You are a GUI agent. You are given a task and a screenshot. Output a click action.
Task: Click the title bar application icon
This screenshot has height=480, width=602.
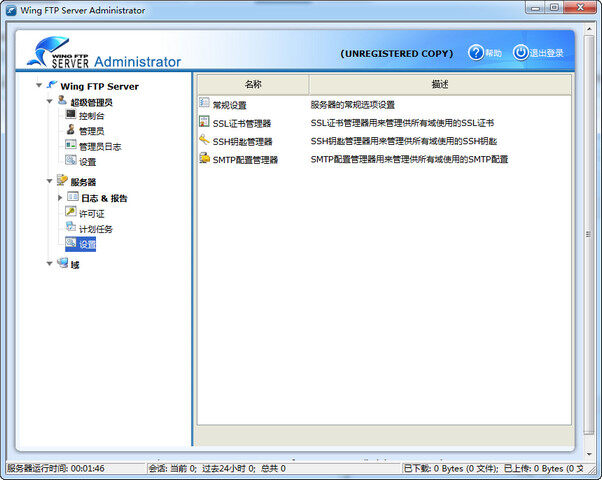11,10
